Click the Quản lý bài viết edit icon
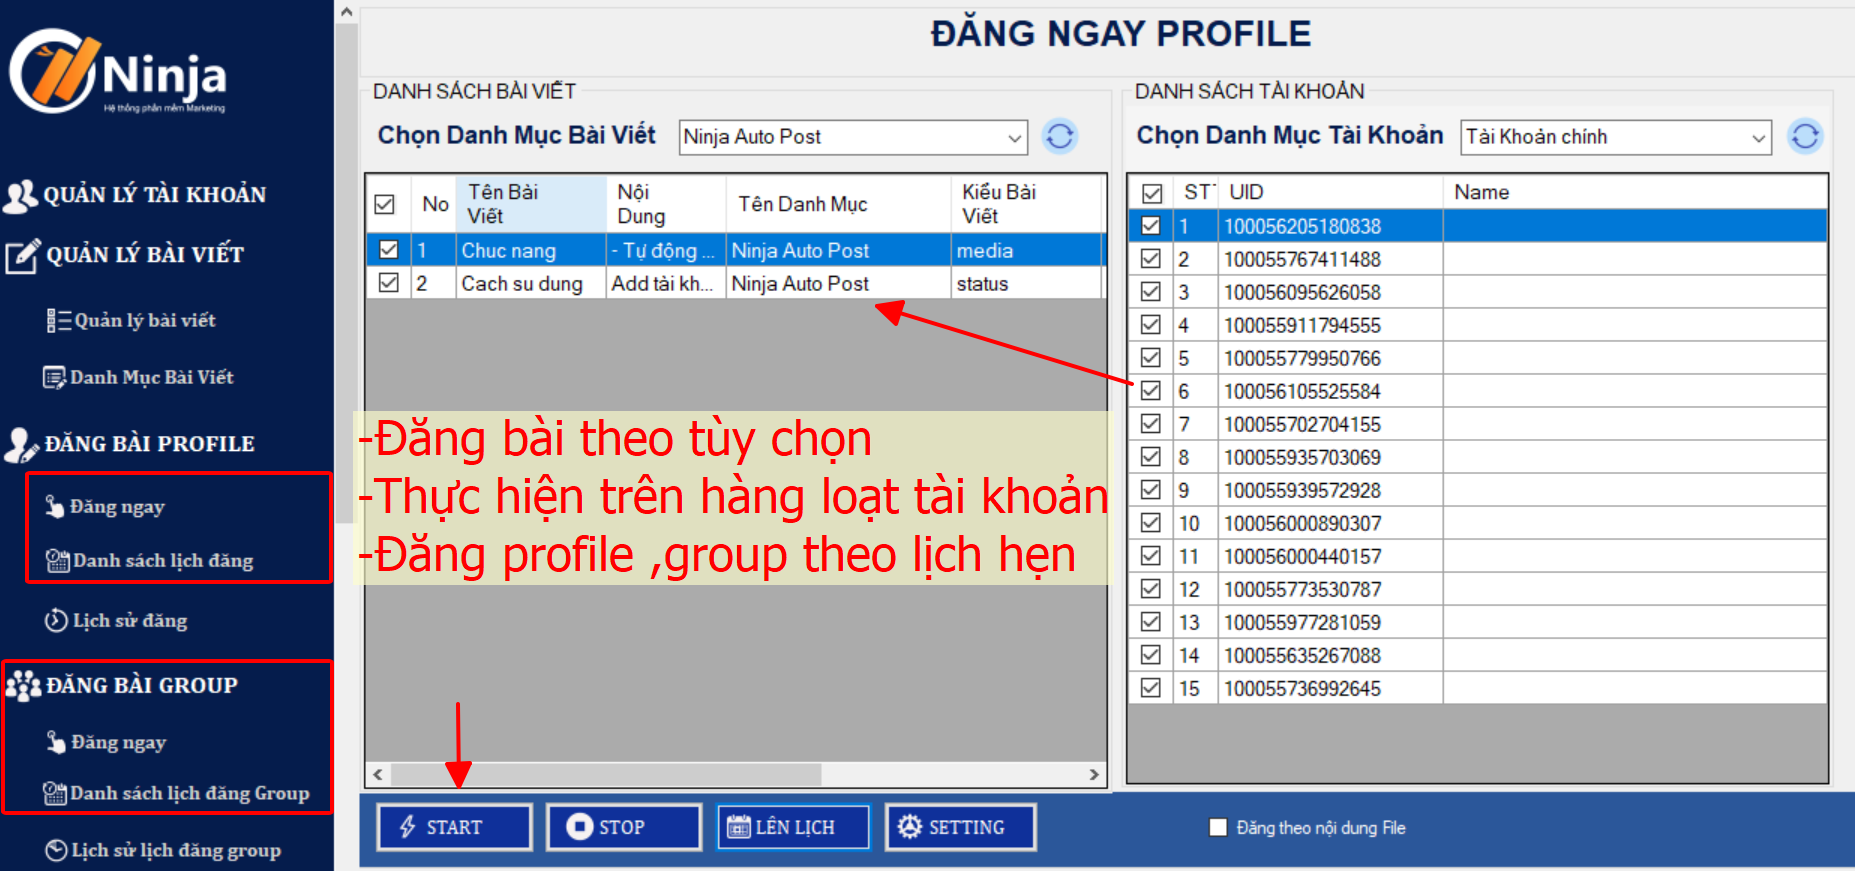Viewport: 1855px width, 871px height. click(22, 256)
